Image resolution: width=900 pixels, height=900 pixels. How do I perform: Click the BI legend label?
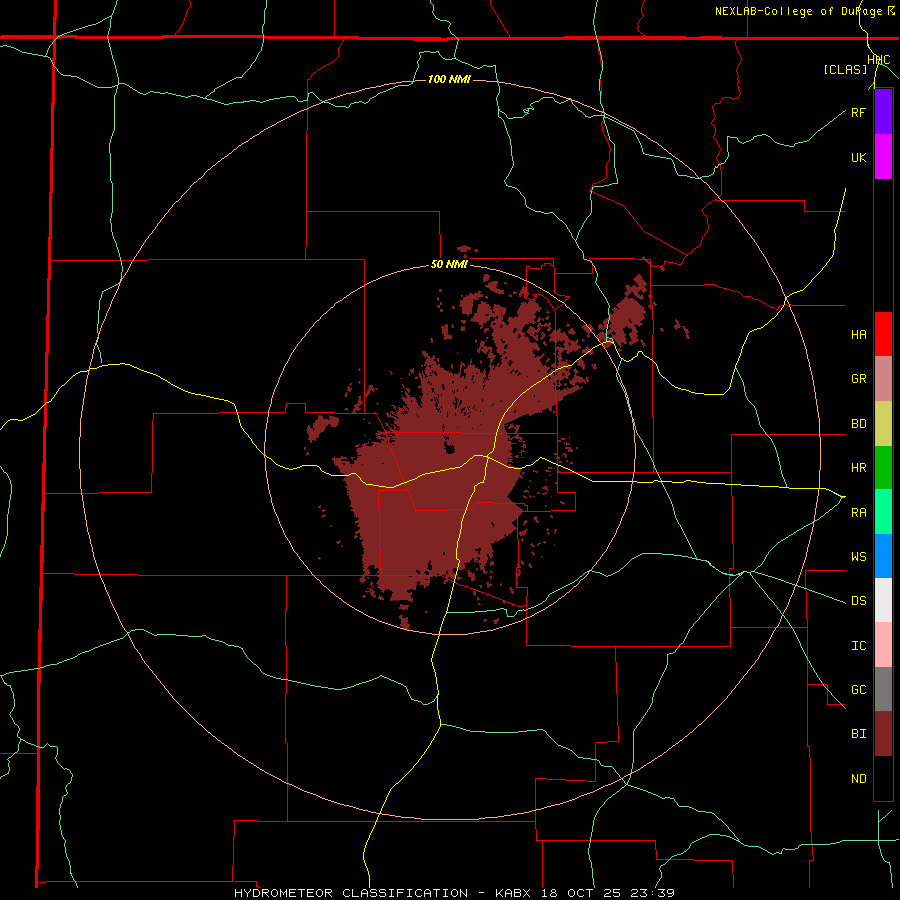click(x=858, y=734)
